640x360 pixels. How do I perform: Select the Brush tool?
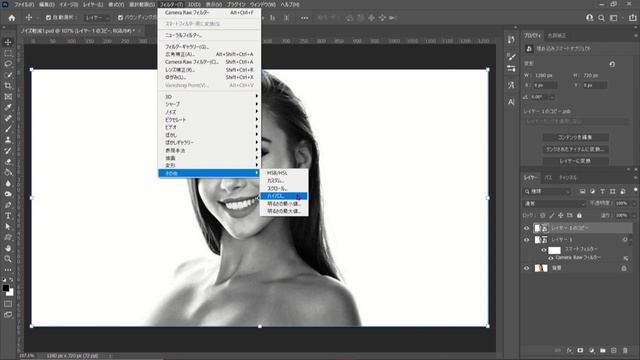[8, 129]
